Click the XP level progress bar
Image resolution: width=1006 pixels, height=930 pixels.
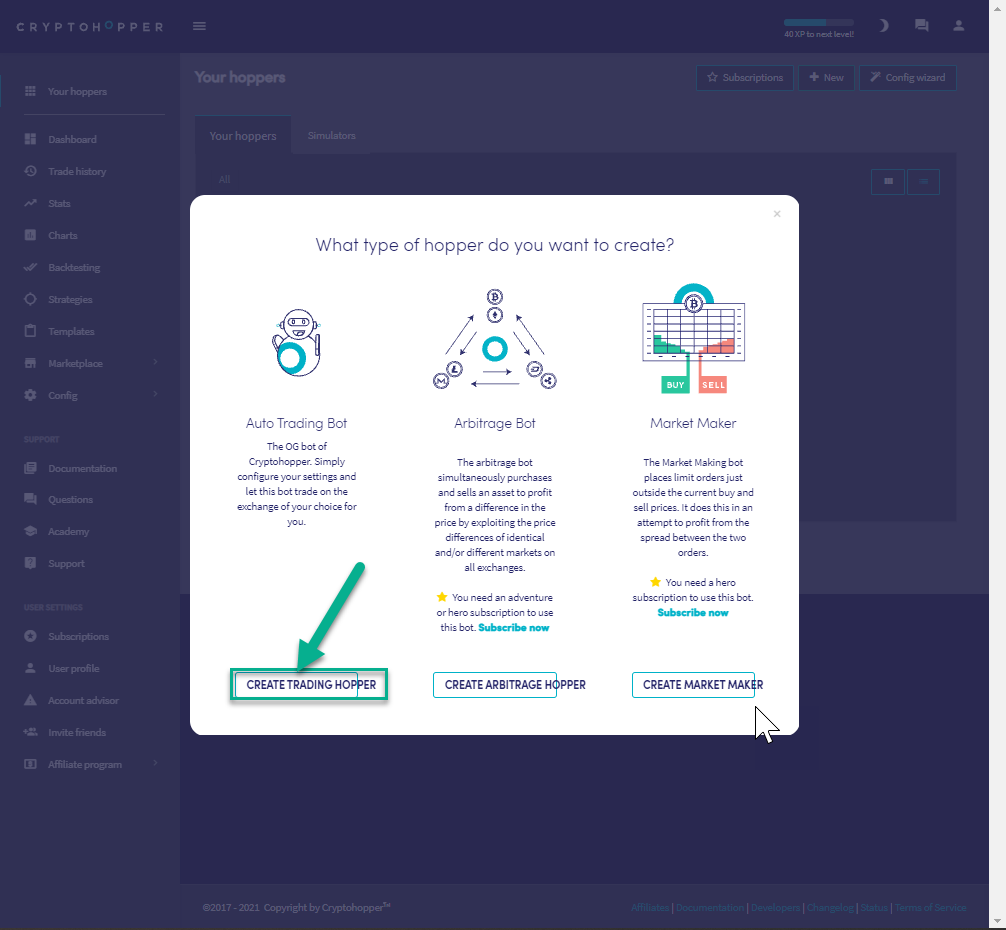pyautogui.click(x=818, y=22)
